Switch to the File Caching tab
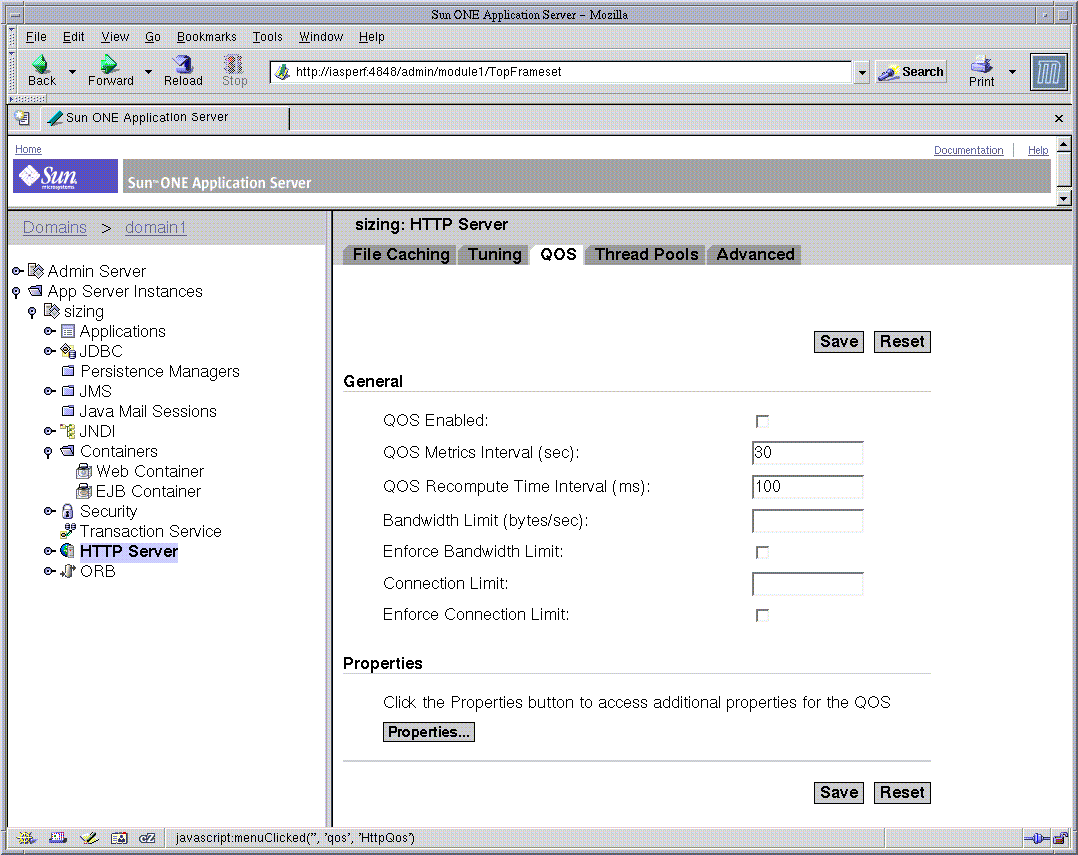Screen dimensions: 1078x855 coord(400,254)
